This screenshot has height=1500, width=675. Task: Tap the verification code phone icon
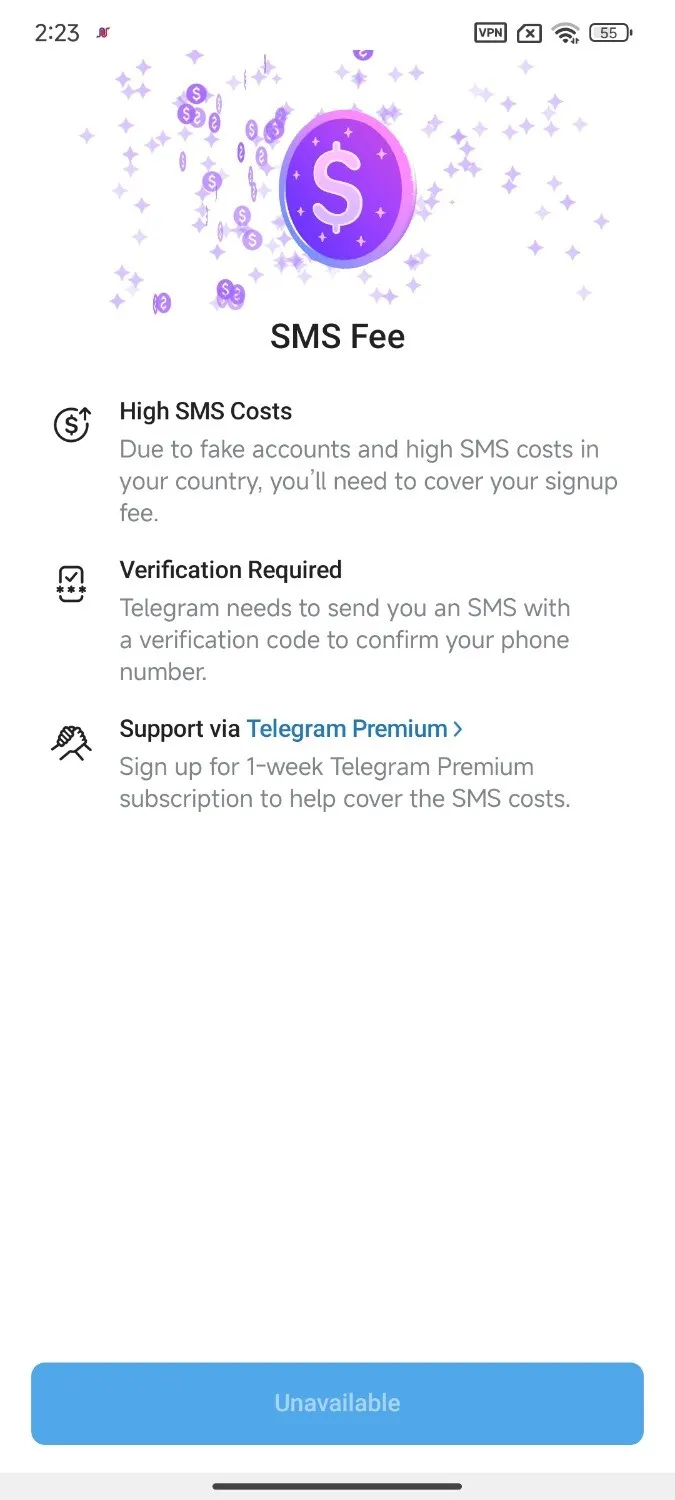pyautogui.click(x=72, y=583)
